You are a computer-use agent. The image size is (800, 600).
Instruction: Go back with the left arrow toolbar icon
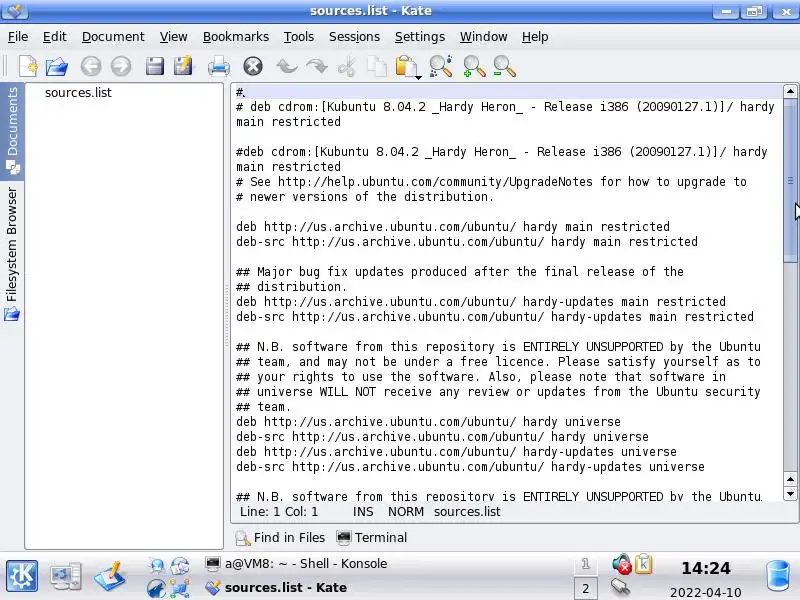click(91, 66)
